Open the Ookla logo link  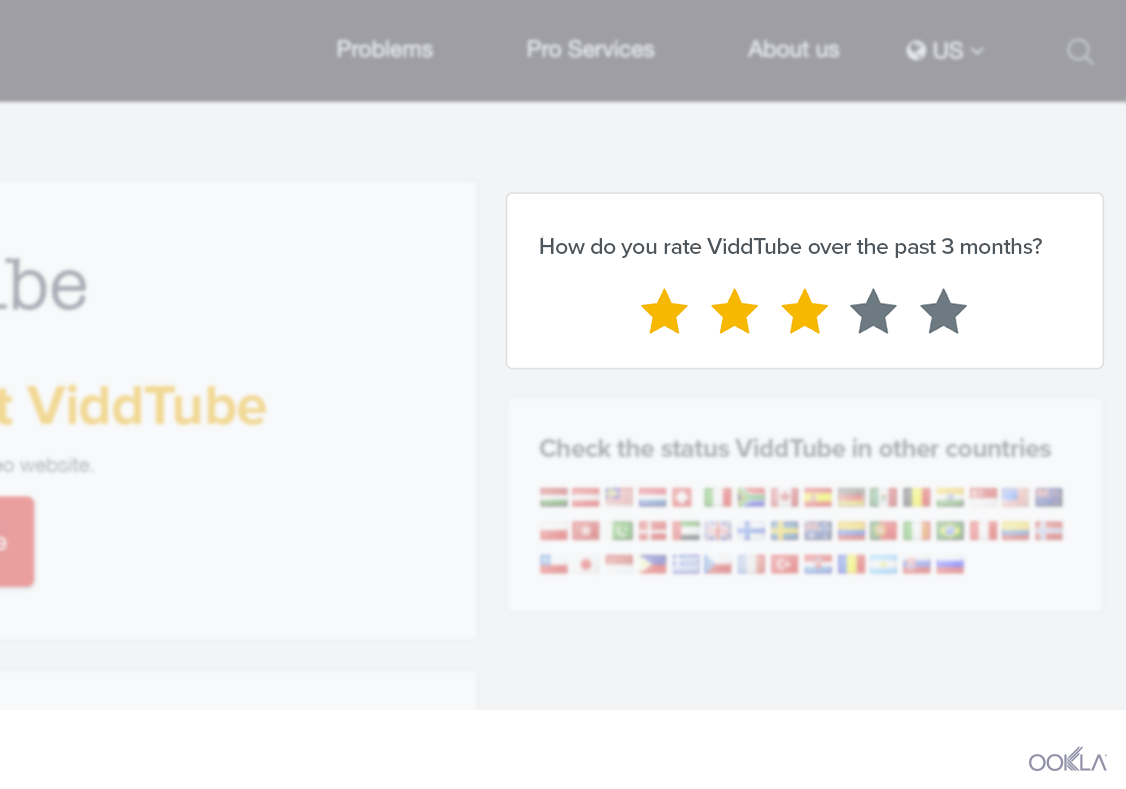click(1068, 760)
